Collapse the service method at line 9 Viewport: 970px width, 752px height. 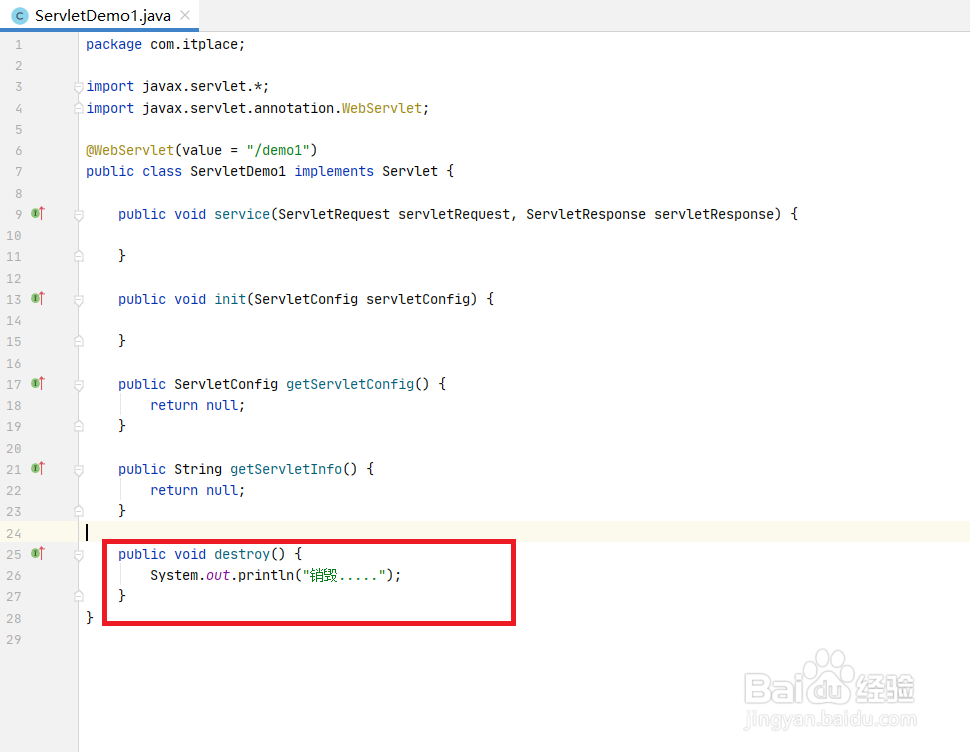tap(79, 215)
